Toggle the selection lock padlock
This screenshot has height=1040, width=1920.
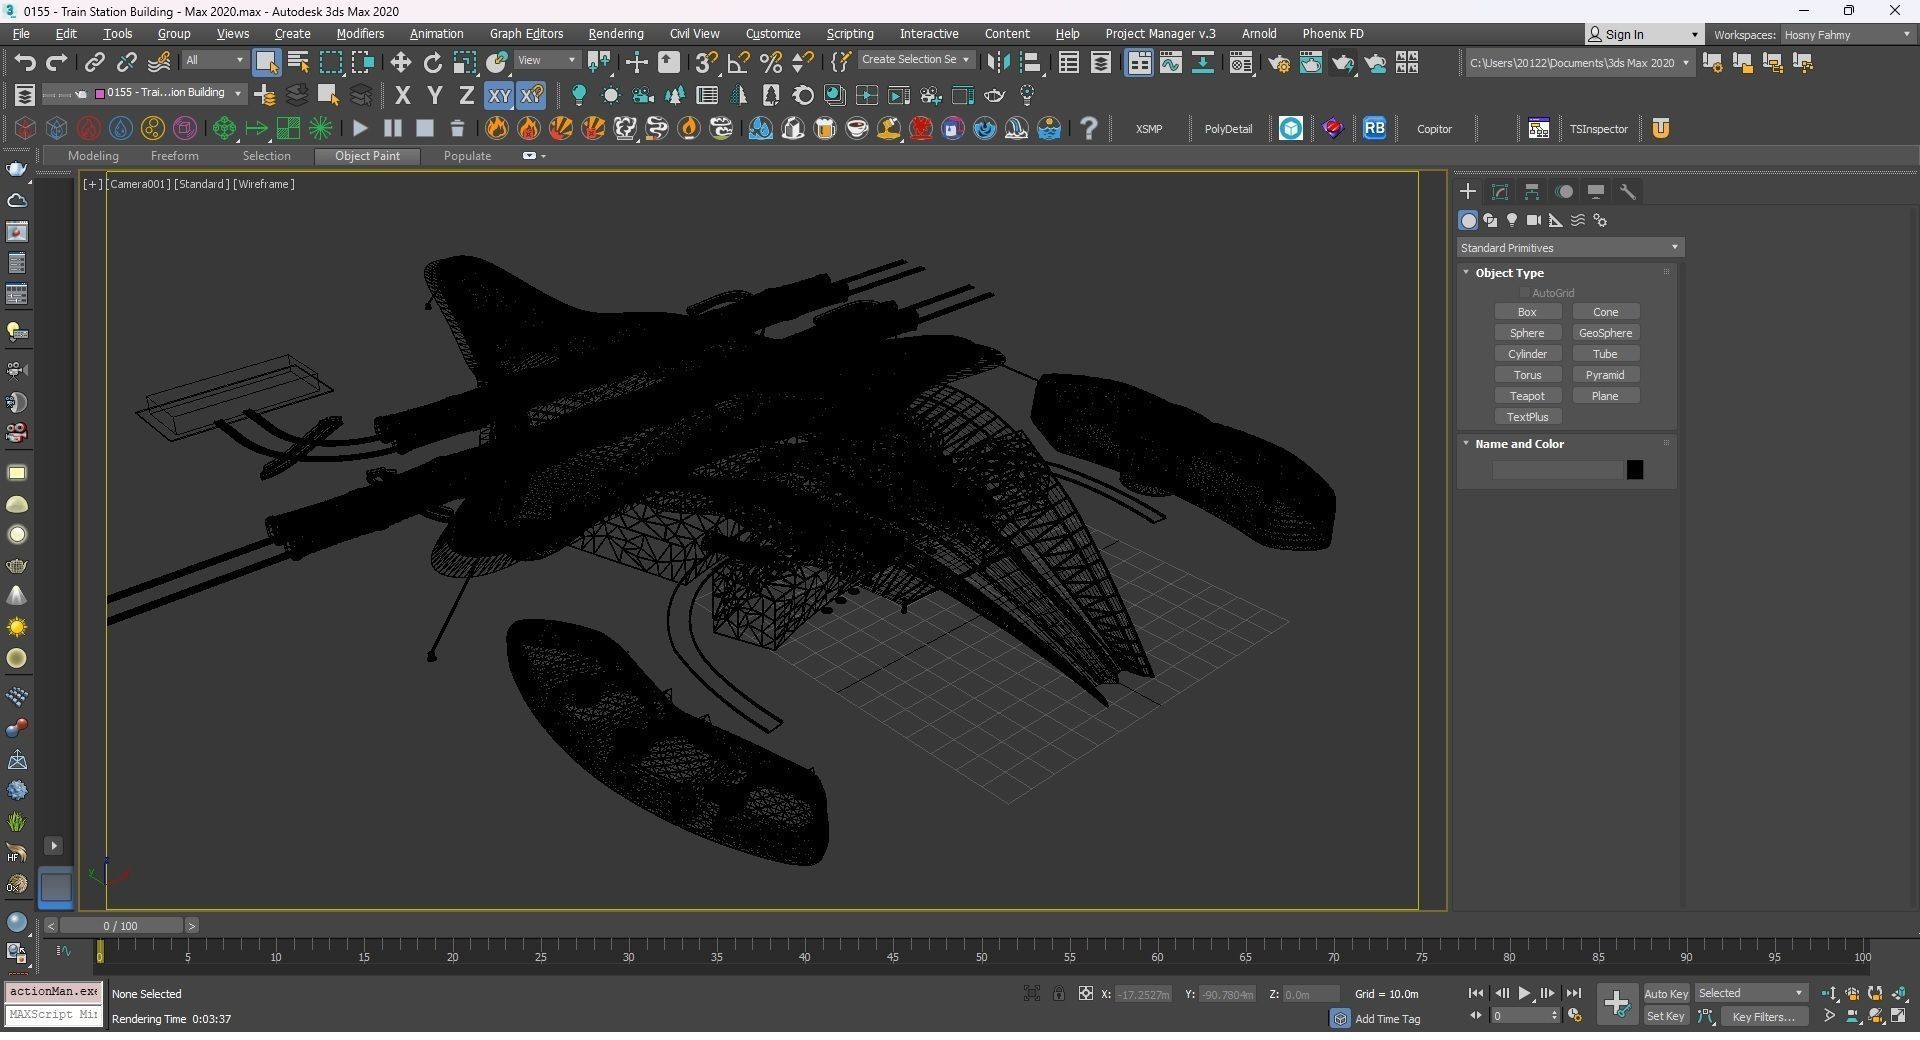click(1058, 994)
